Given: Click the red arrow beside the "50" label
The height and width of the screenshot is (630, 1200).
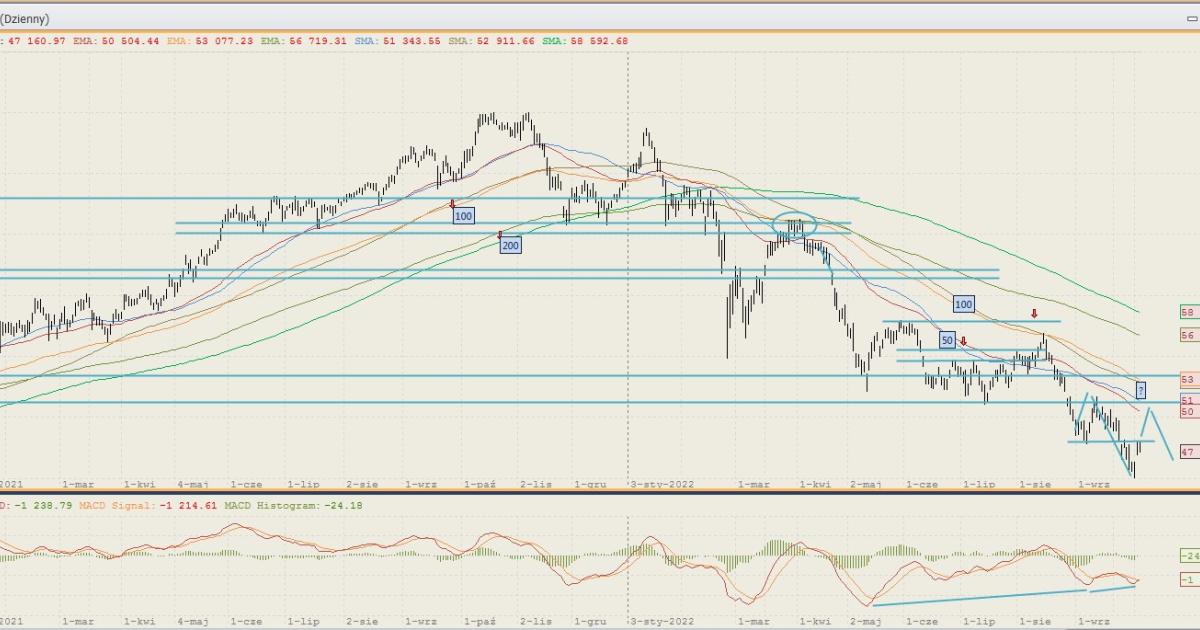Looking at the screenshot, I should (963, 341).
